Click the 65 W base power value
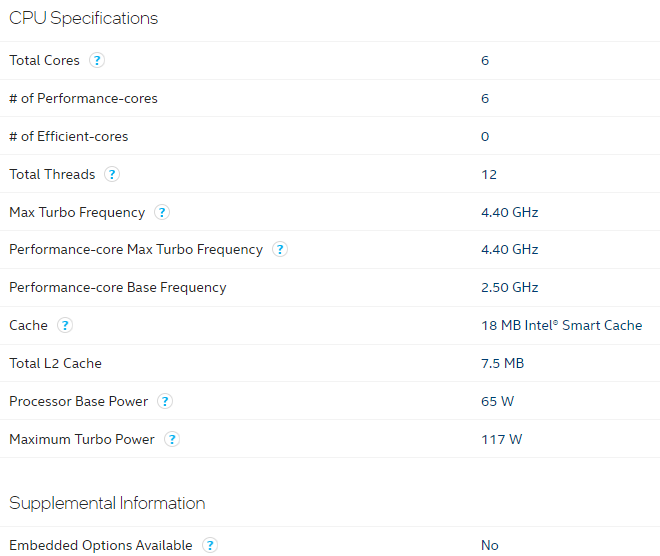Image resolution: width=660 pixels, height=556 pixels. click(x=497, y=401)
